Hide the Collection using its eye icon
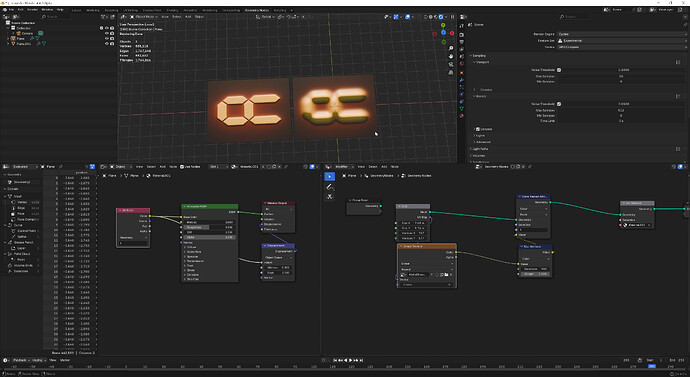690x377 pixels. coord(106,28)
